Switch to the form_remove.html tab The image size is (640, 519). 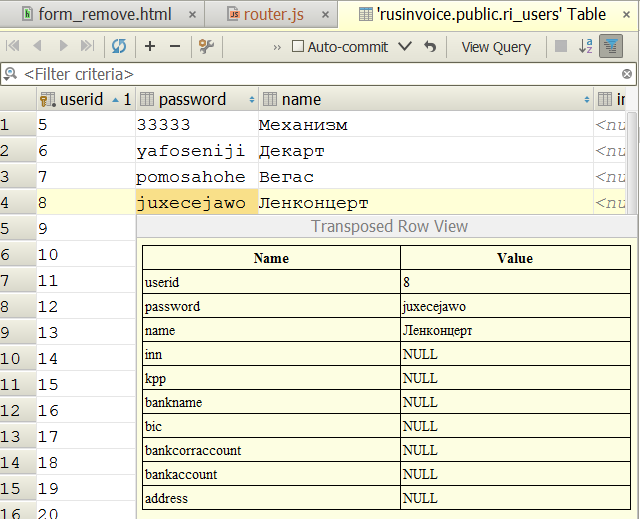(x=94, y=15)
